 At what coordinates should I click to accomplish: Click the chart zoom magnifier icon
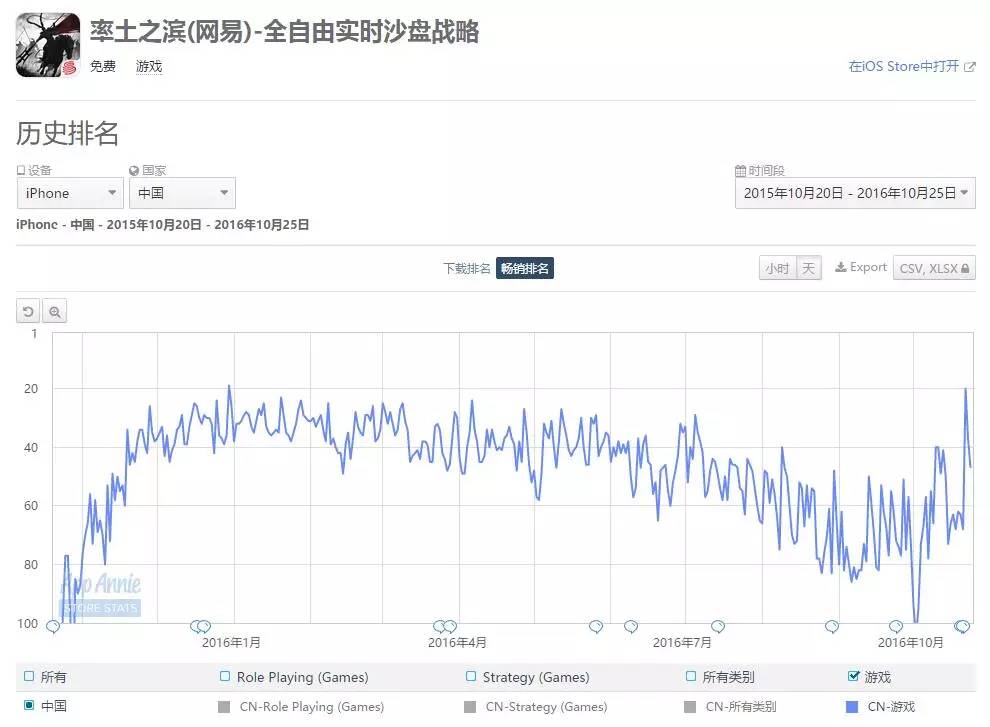coord(55,311)
